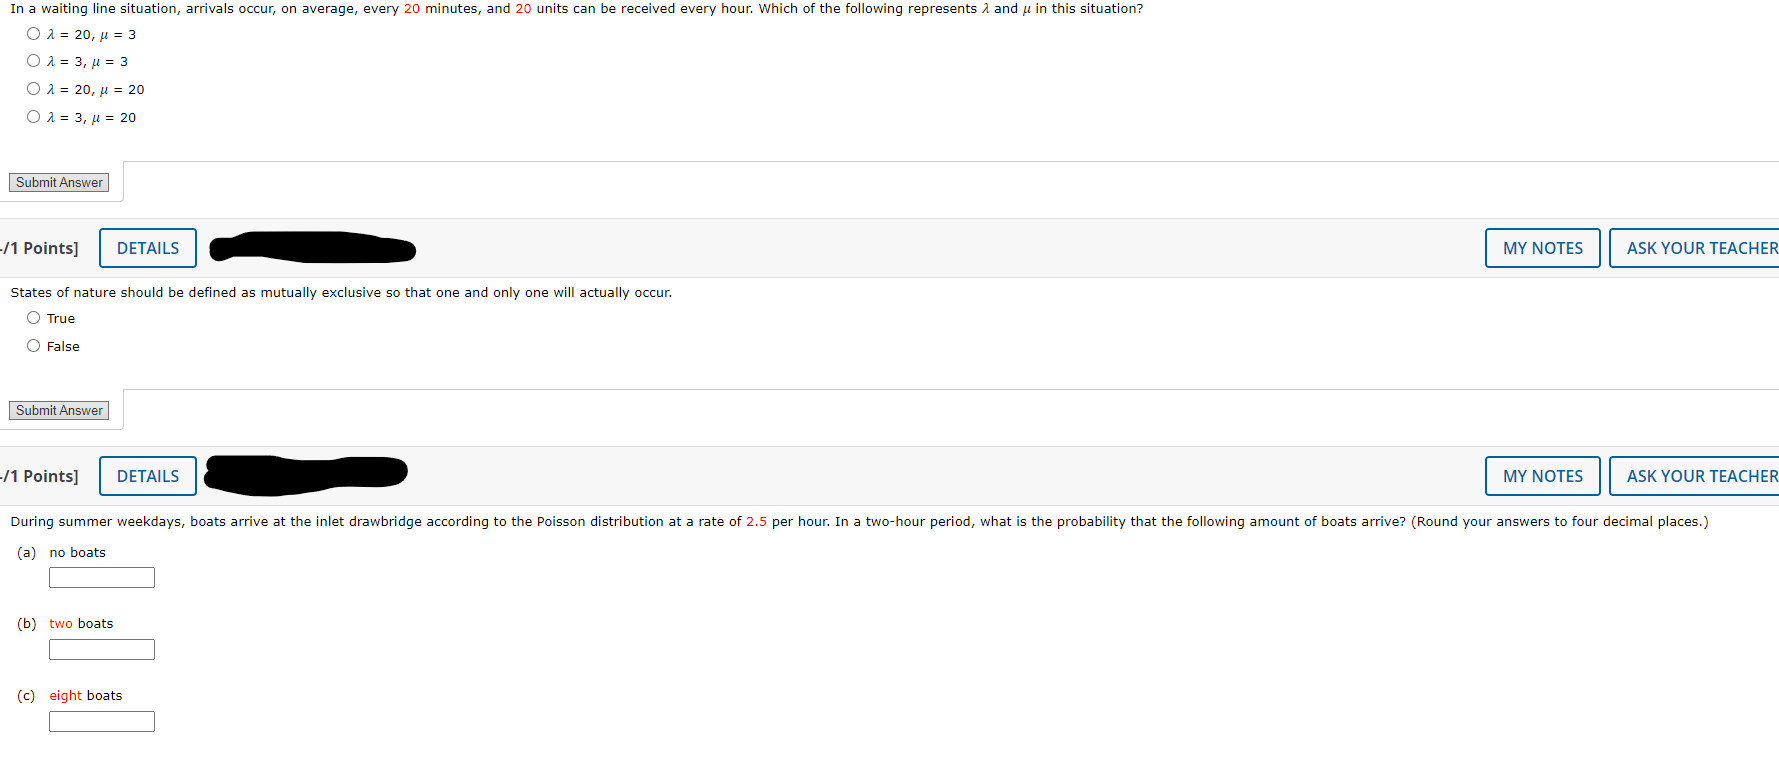Select True for the states of nature question
Viewport: 1779px width, 757px height.
click(32, 318)
